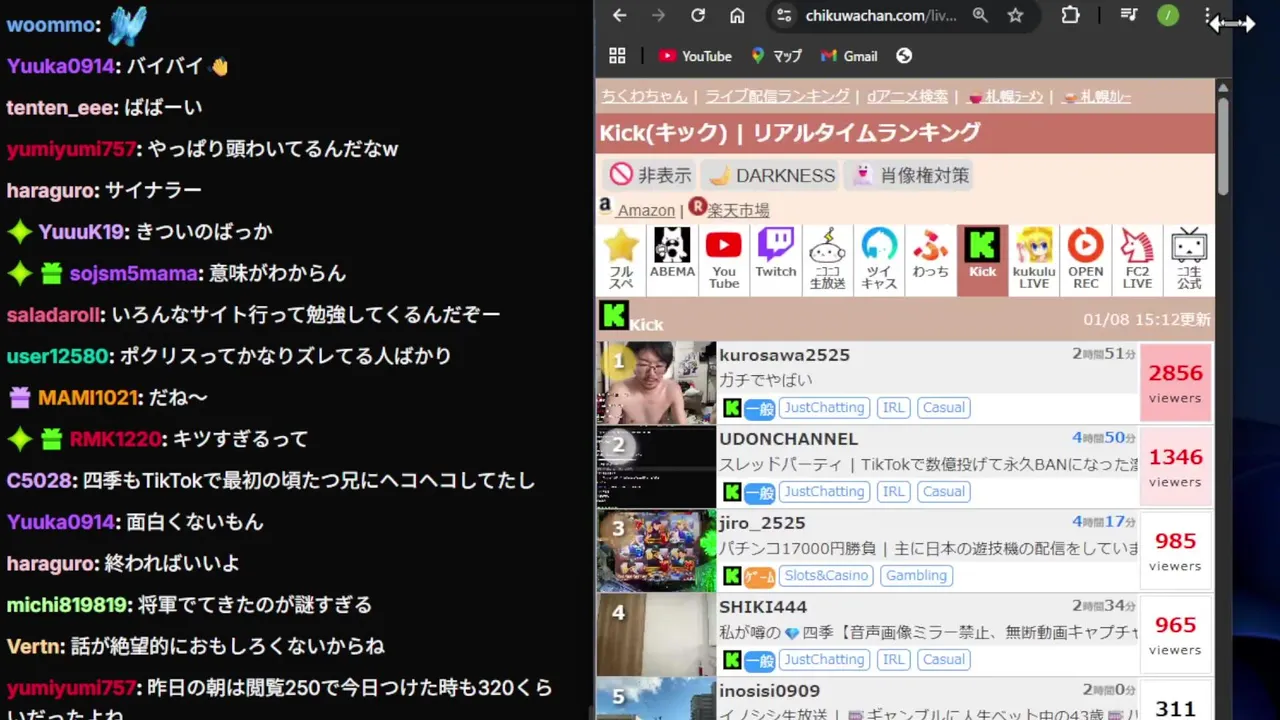Open the マップ bookmark
The width and height of the screenshot is (1280, 720).
[x=777, y=56]
